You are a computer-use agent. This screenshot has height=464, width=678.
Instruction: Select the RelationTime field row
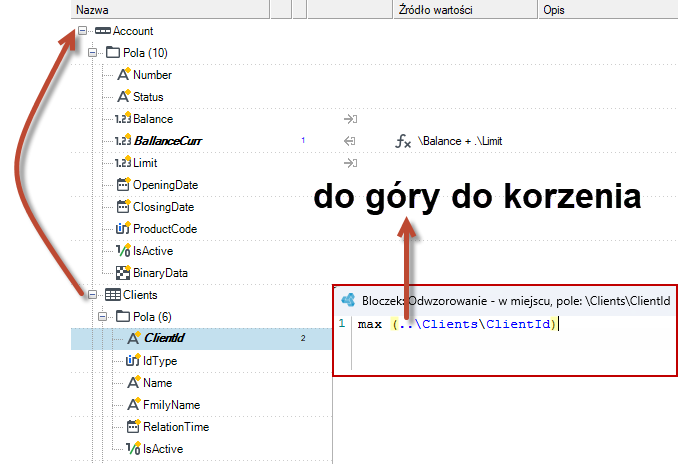coord(176,426)
